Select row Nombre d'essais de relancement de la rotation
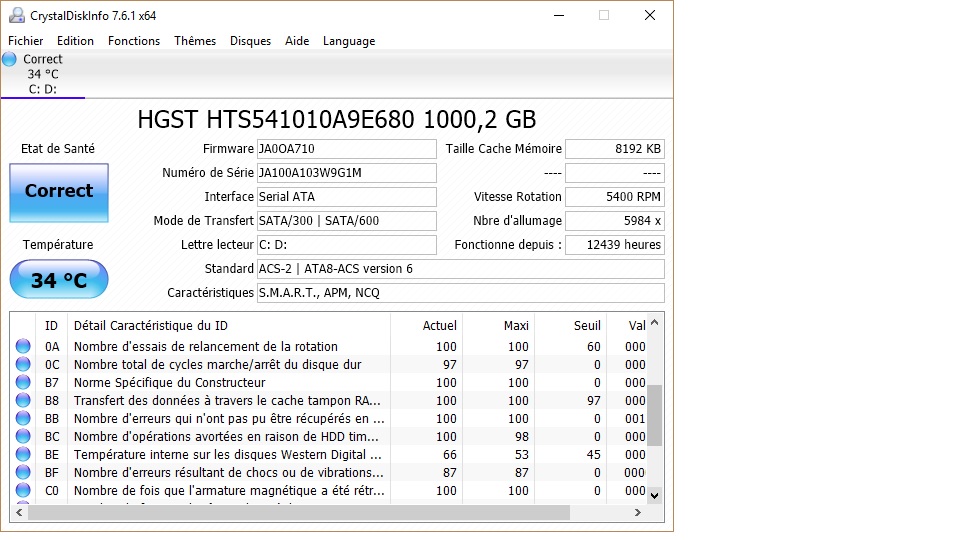Viewport: 960px width, 540px height. [329, 347]
